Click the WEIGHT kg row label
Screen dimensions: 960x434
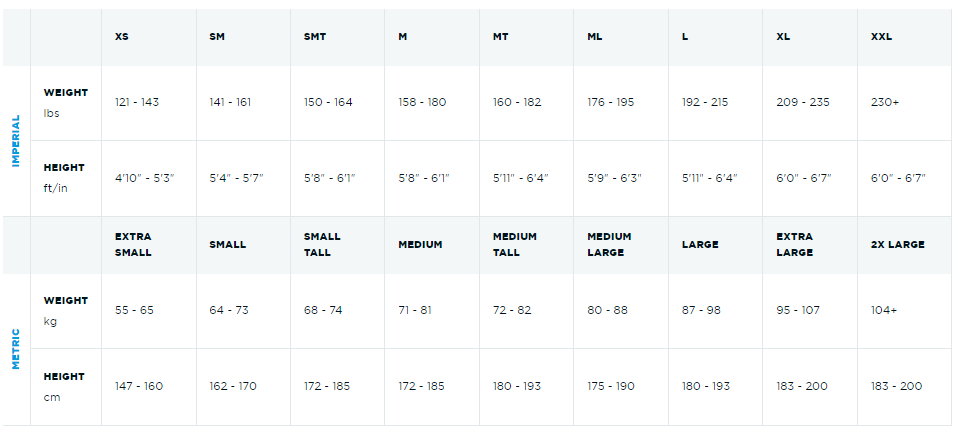[x=65, y=310]
